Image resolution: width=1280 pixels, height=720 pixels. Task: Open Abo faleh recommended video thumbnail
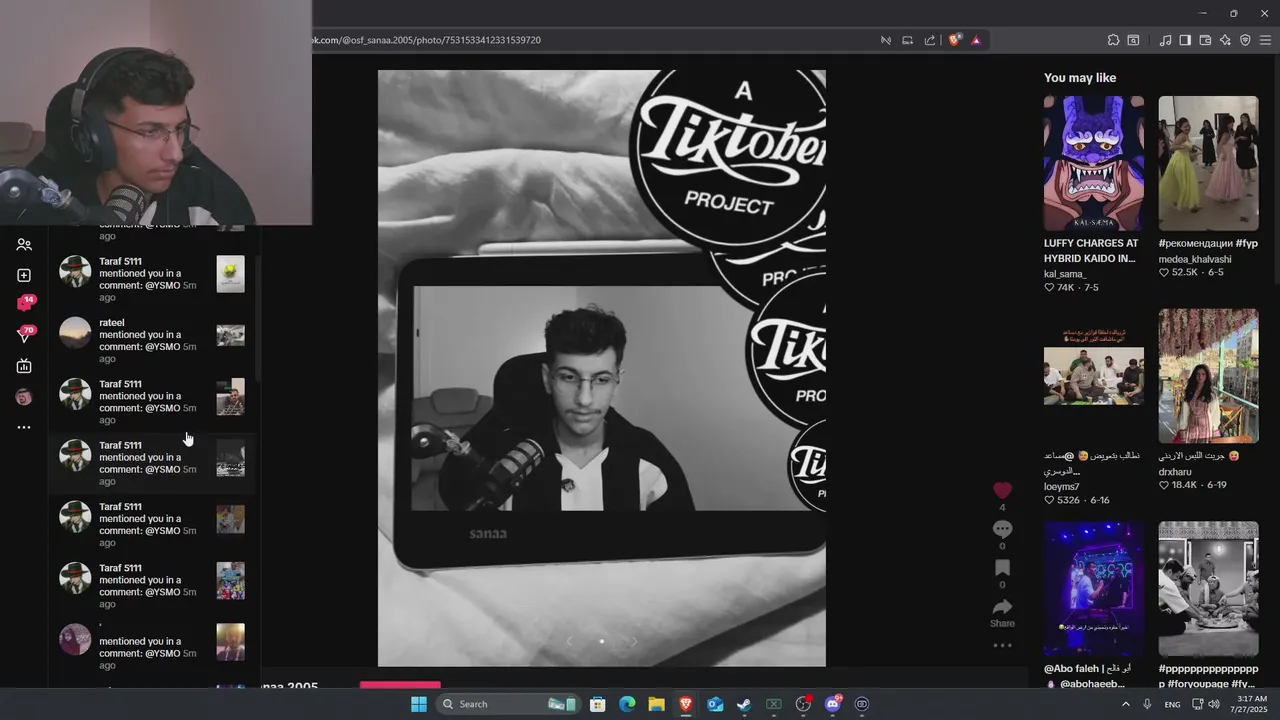coord(1094,588)
